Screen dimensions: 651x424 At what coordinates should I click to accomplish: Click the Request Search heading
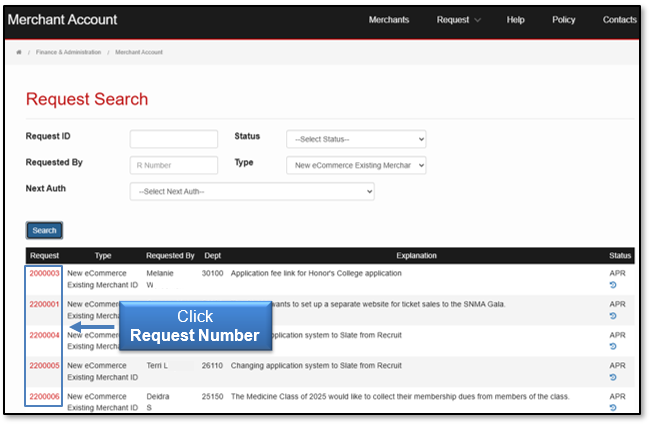[x=87, y=99]
